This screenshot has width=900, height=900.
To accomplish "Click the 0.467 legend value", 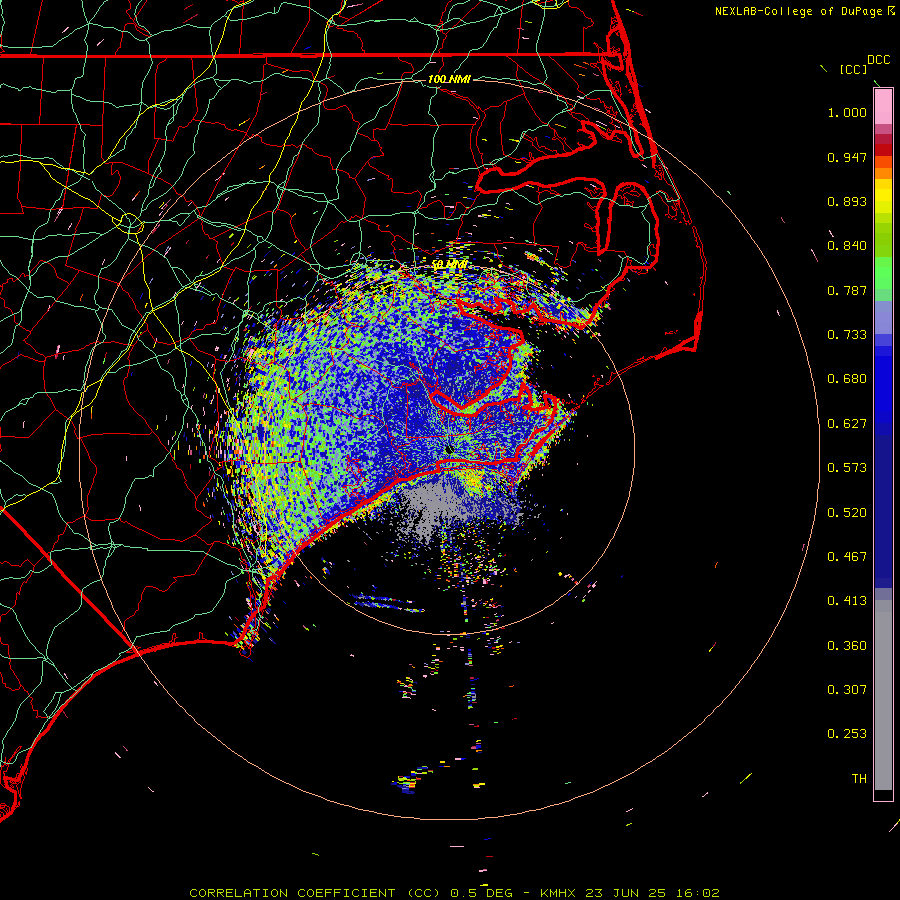I will pyautogui.click(x=847, y=557).
